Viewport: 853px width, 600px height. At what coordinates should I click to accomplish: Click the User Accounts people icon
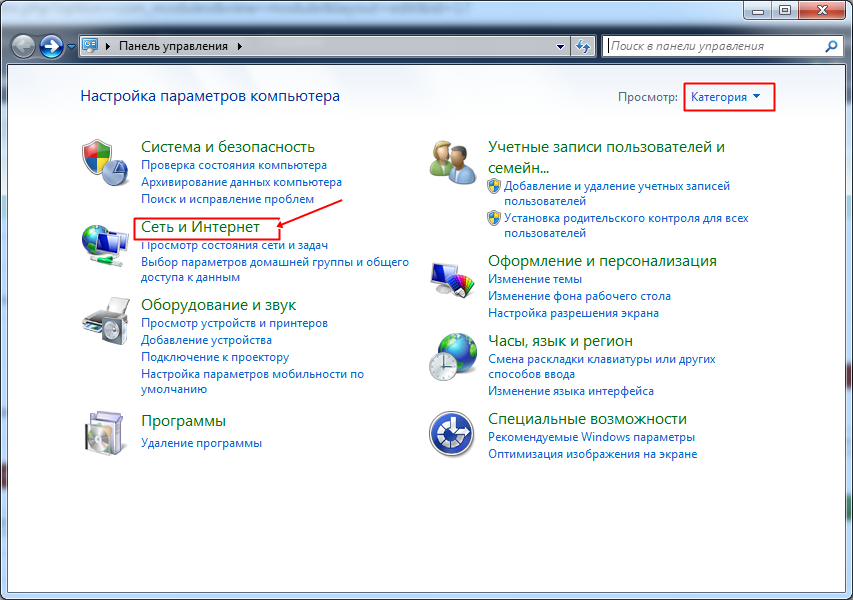[x=453, y=162]
